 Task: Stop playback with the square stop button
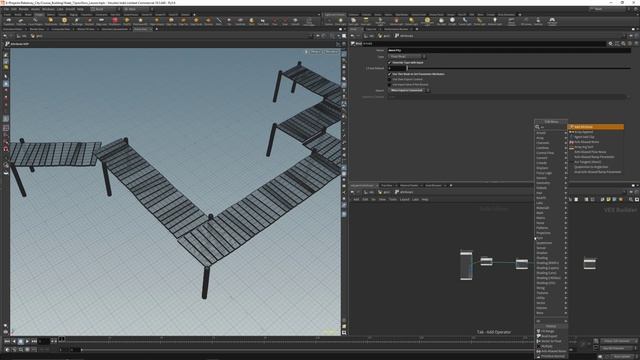(x=20, y=341)
